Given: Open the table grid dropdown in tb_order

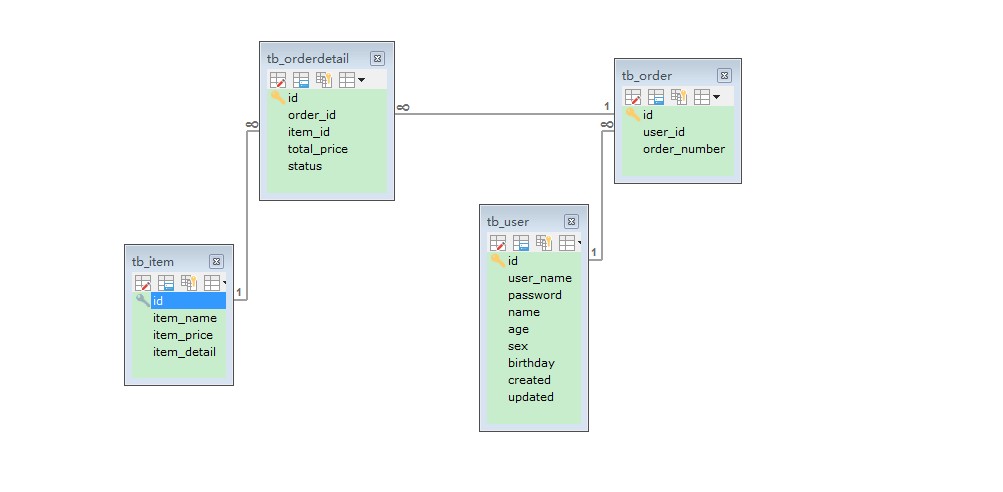Looking at the screenshot, I should pyautogui.click(x=707, y=97).
